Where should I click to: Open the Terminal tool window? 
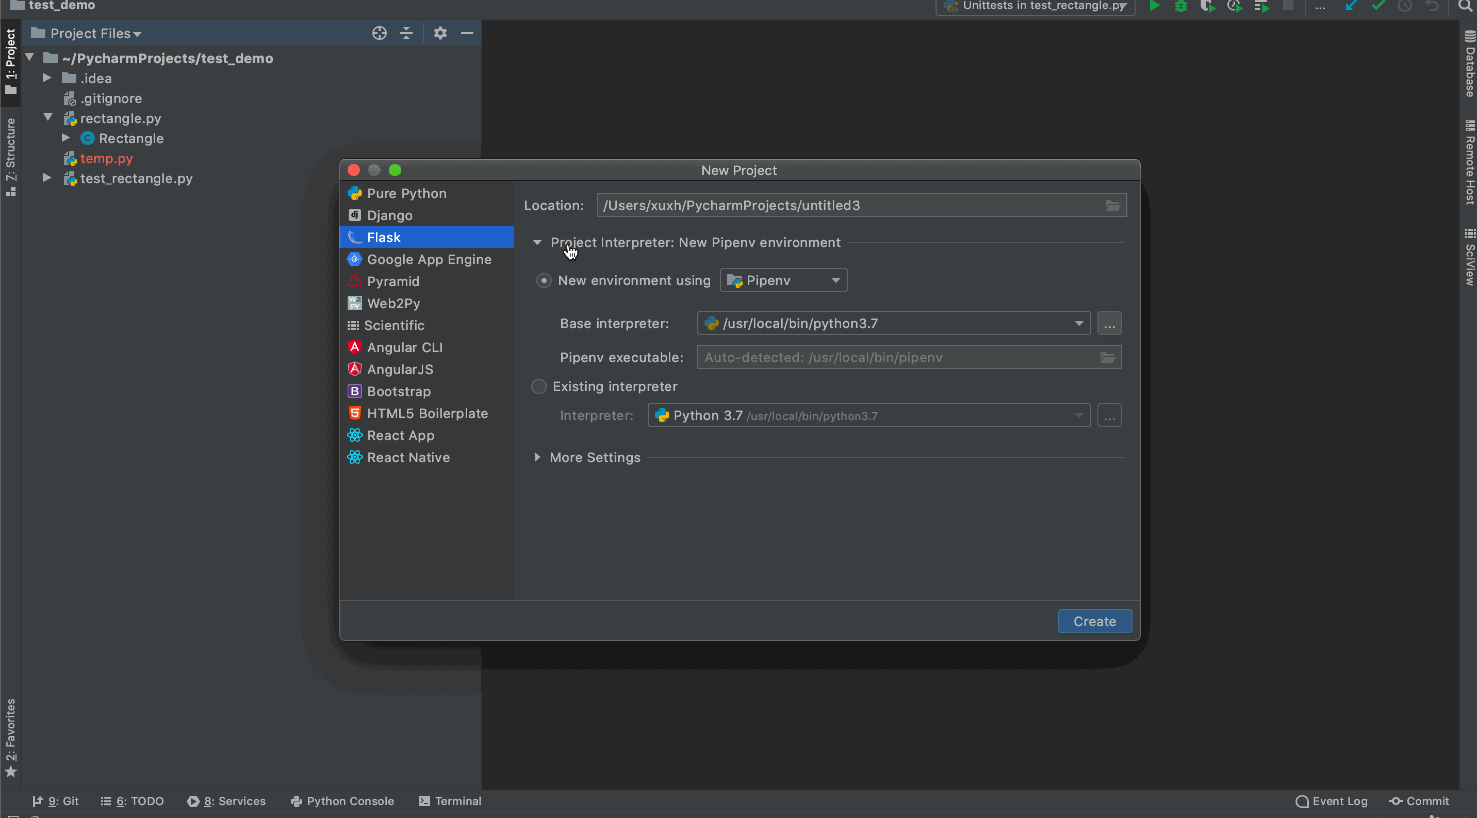pyautogui.click(x=450, y=801)
